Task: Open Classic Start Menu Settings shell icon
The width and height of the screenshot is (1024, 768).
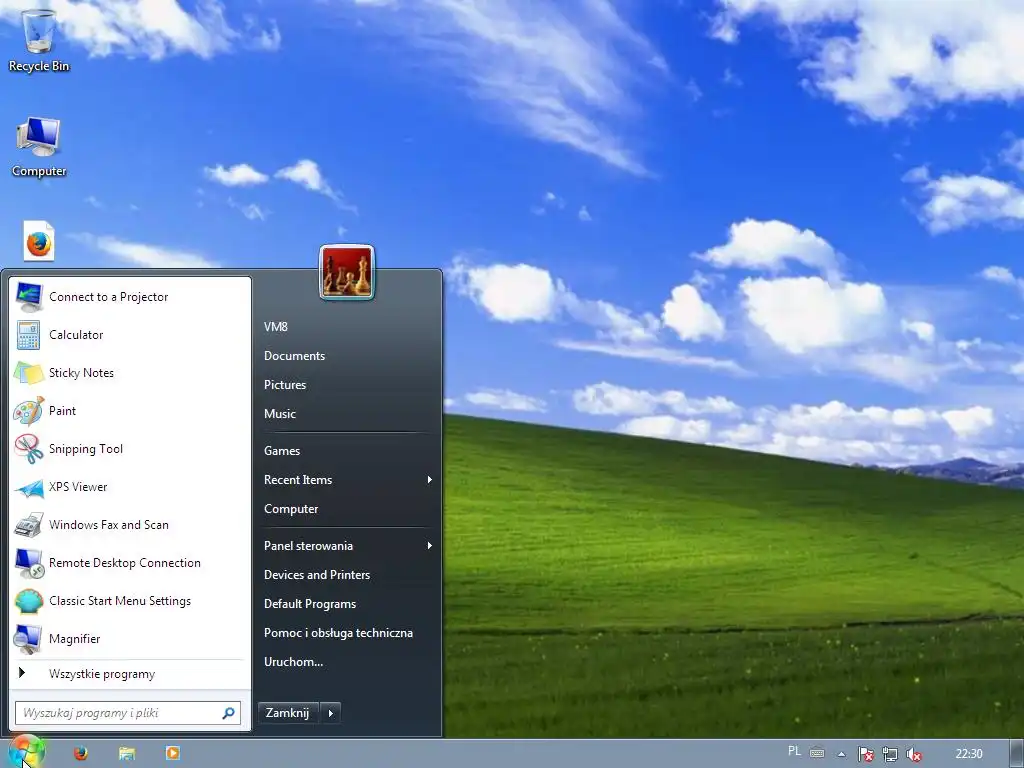Action: tap(29, 601)
